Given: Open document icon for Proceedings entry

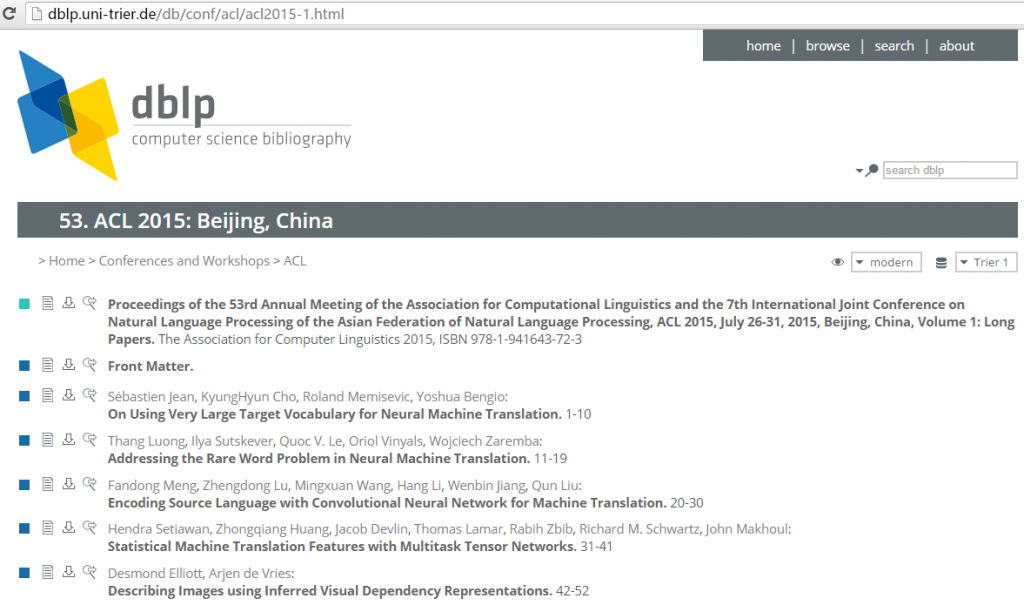Looking at the screenshot, I should point(47,302).
